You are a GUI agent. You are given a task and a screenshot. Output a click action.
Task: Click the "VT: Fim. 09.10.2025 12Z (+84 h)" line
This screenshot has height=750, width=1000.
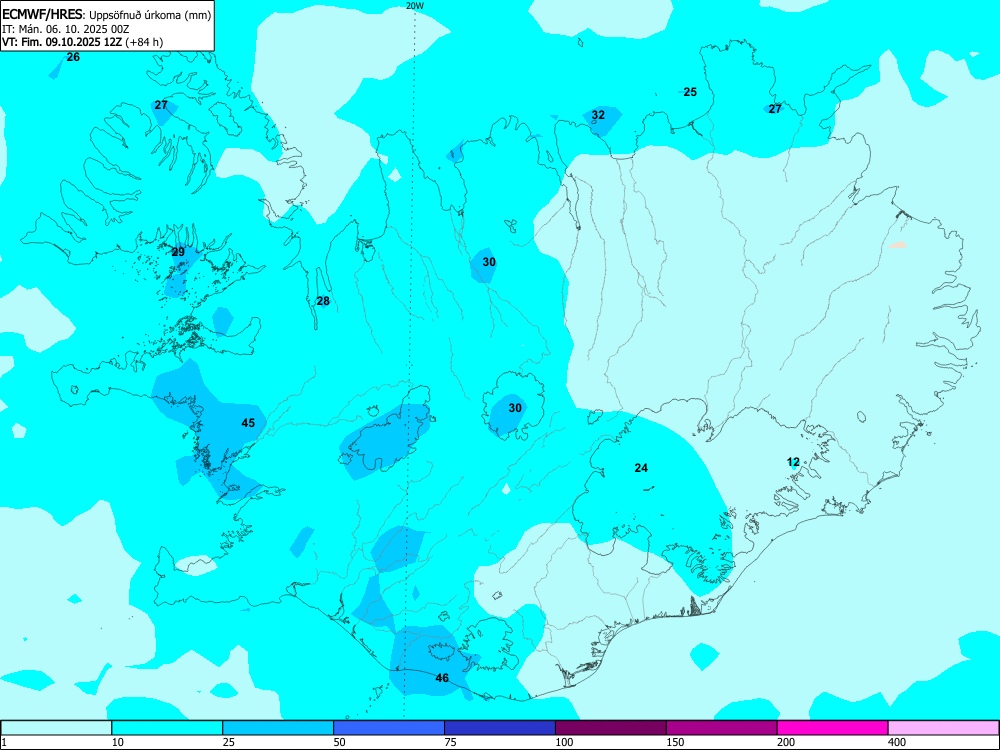[83, 42]
